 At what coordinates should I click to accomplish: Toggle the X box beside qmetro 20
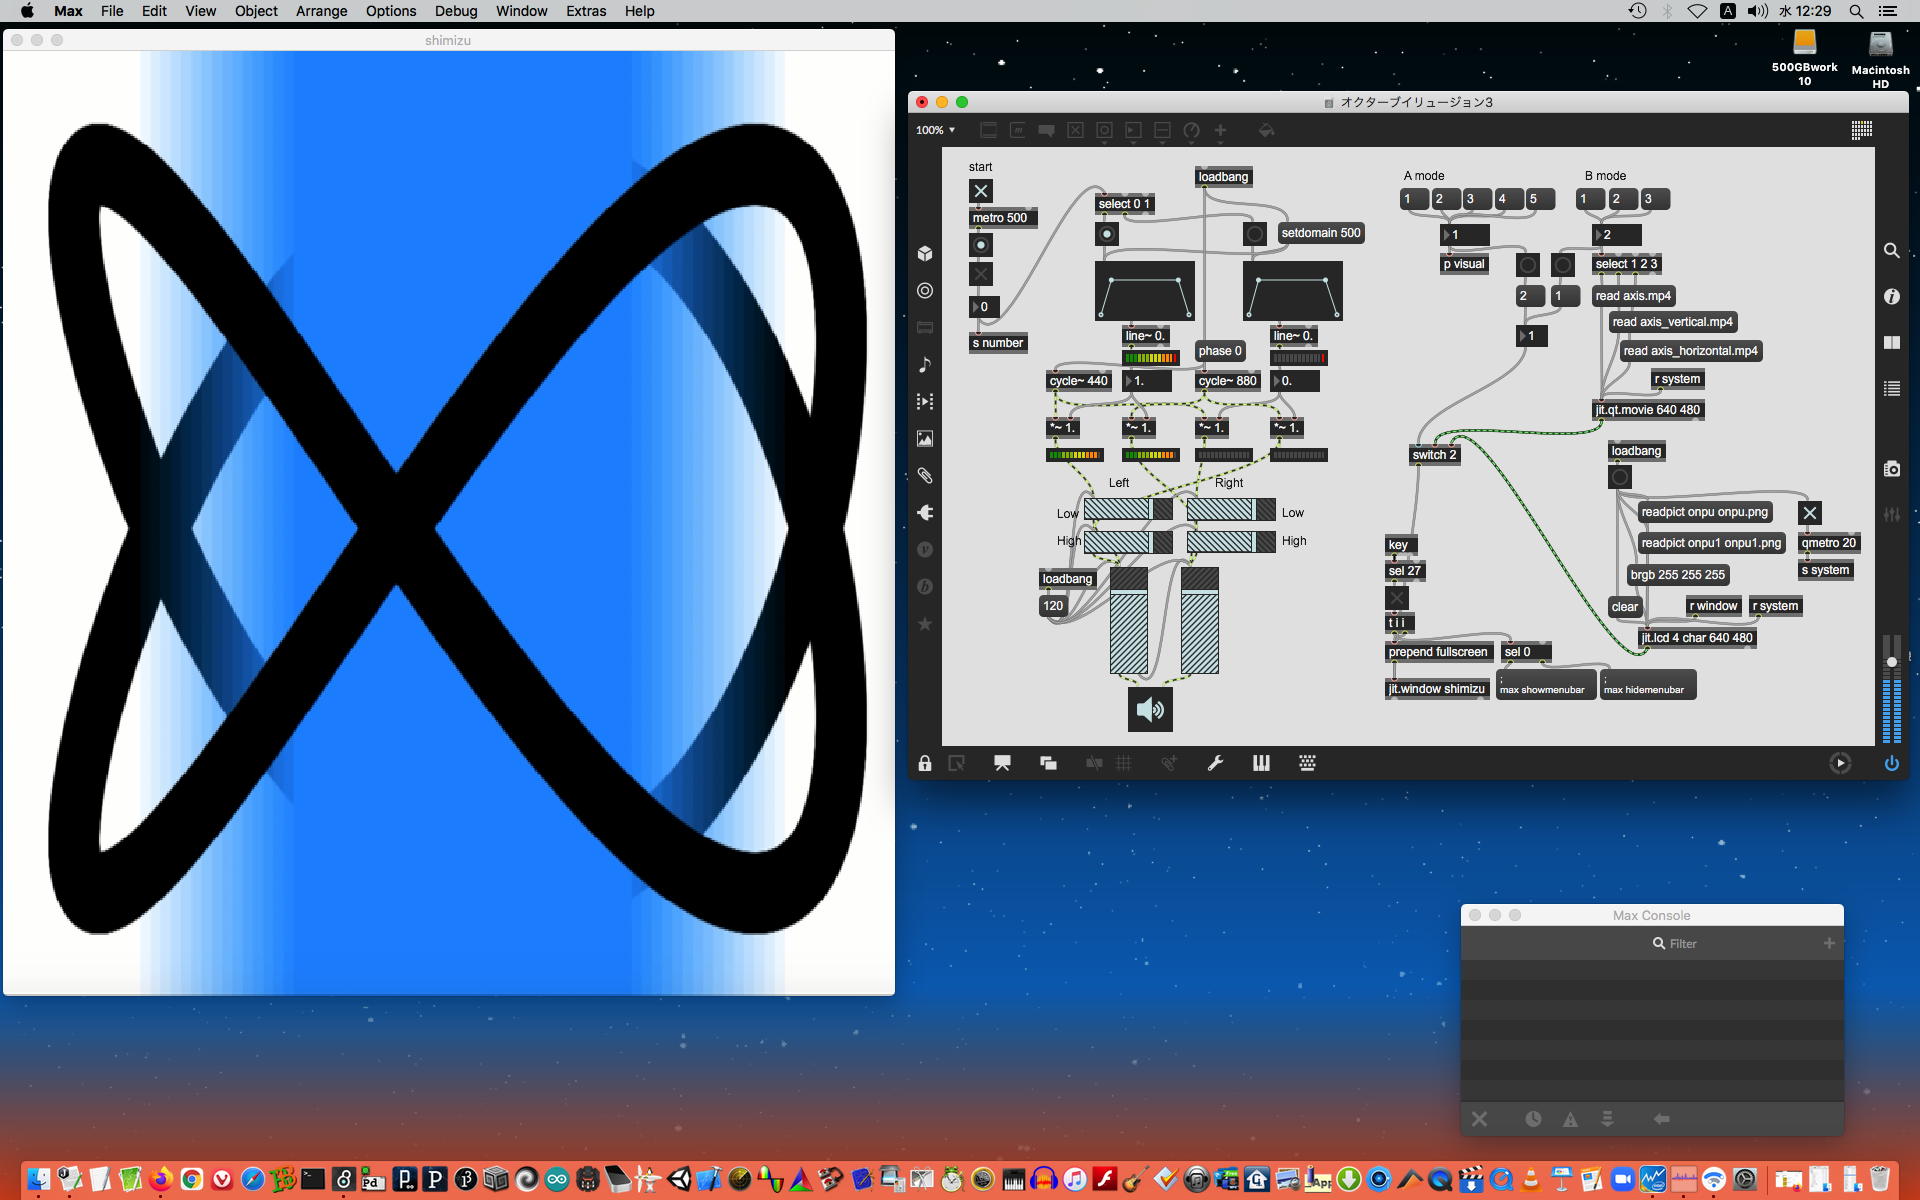click(x=1809, y=513)
